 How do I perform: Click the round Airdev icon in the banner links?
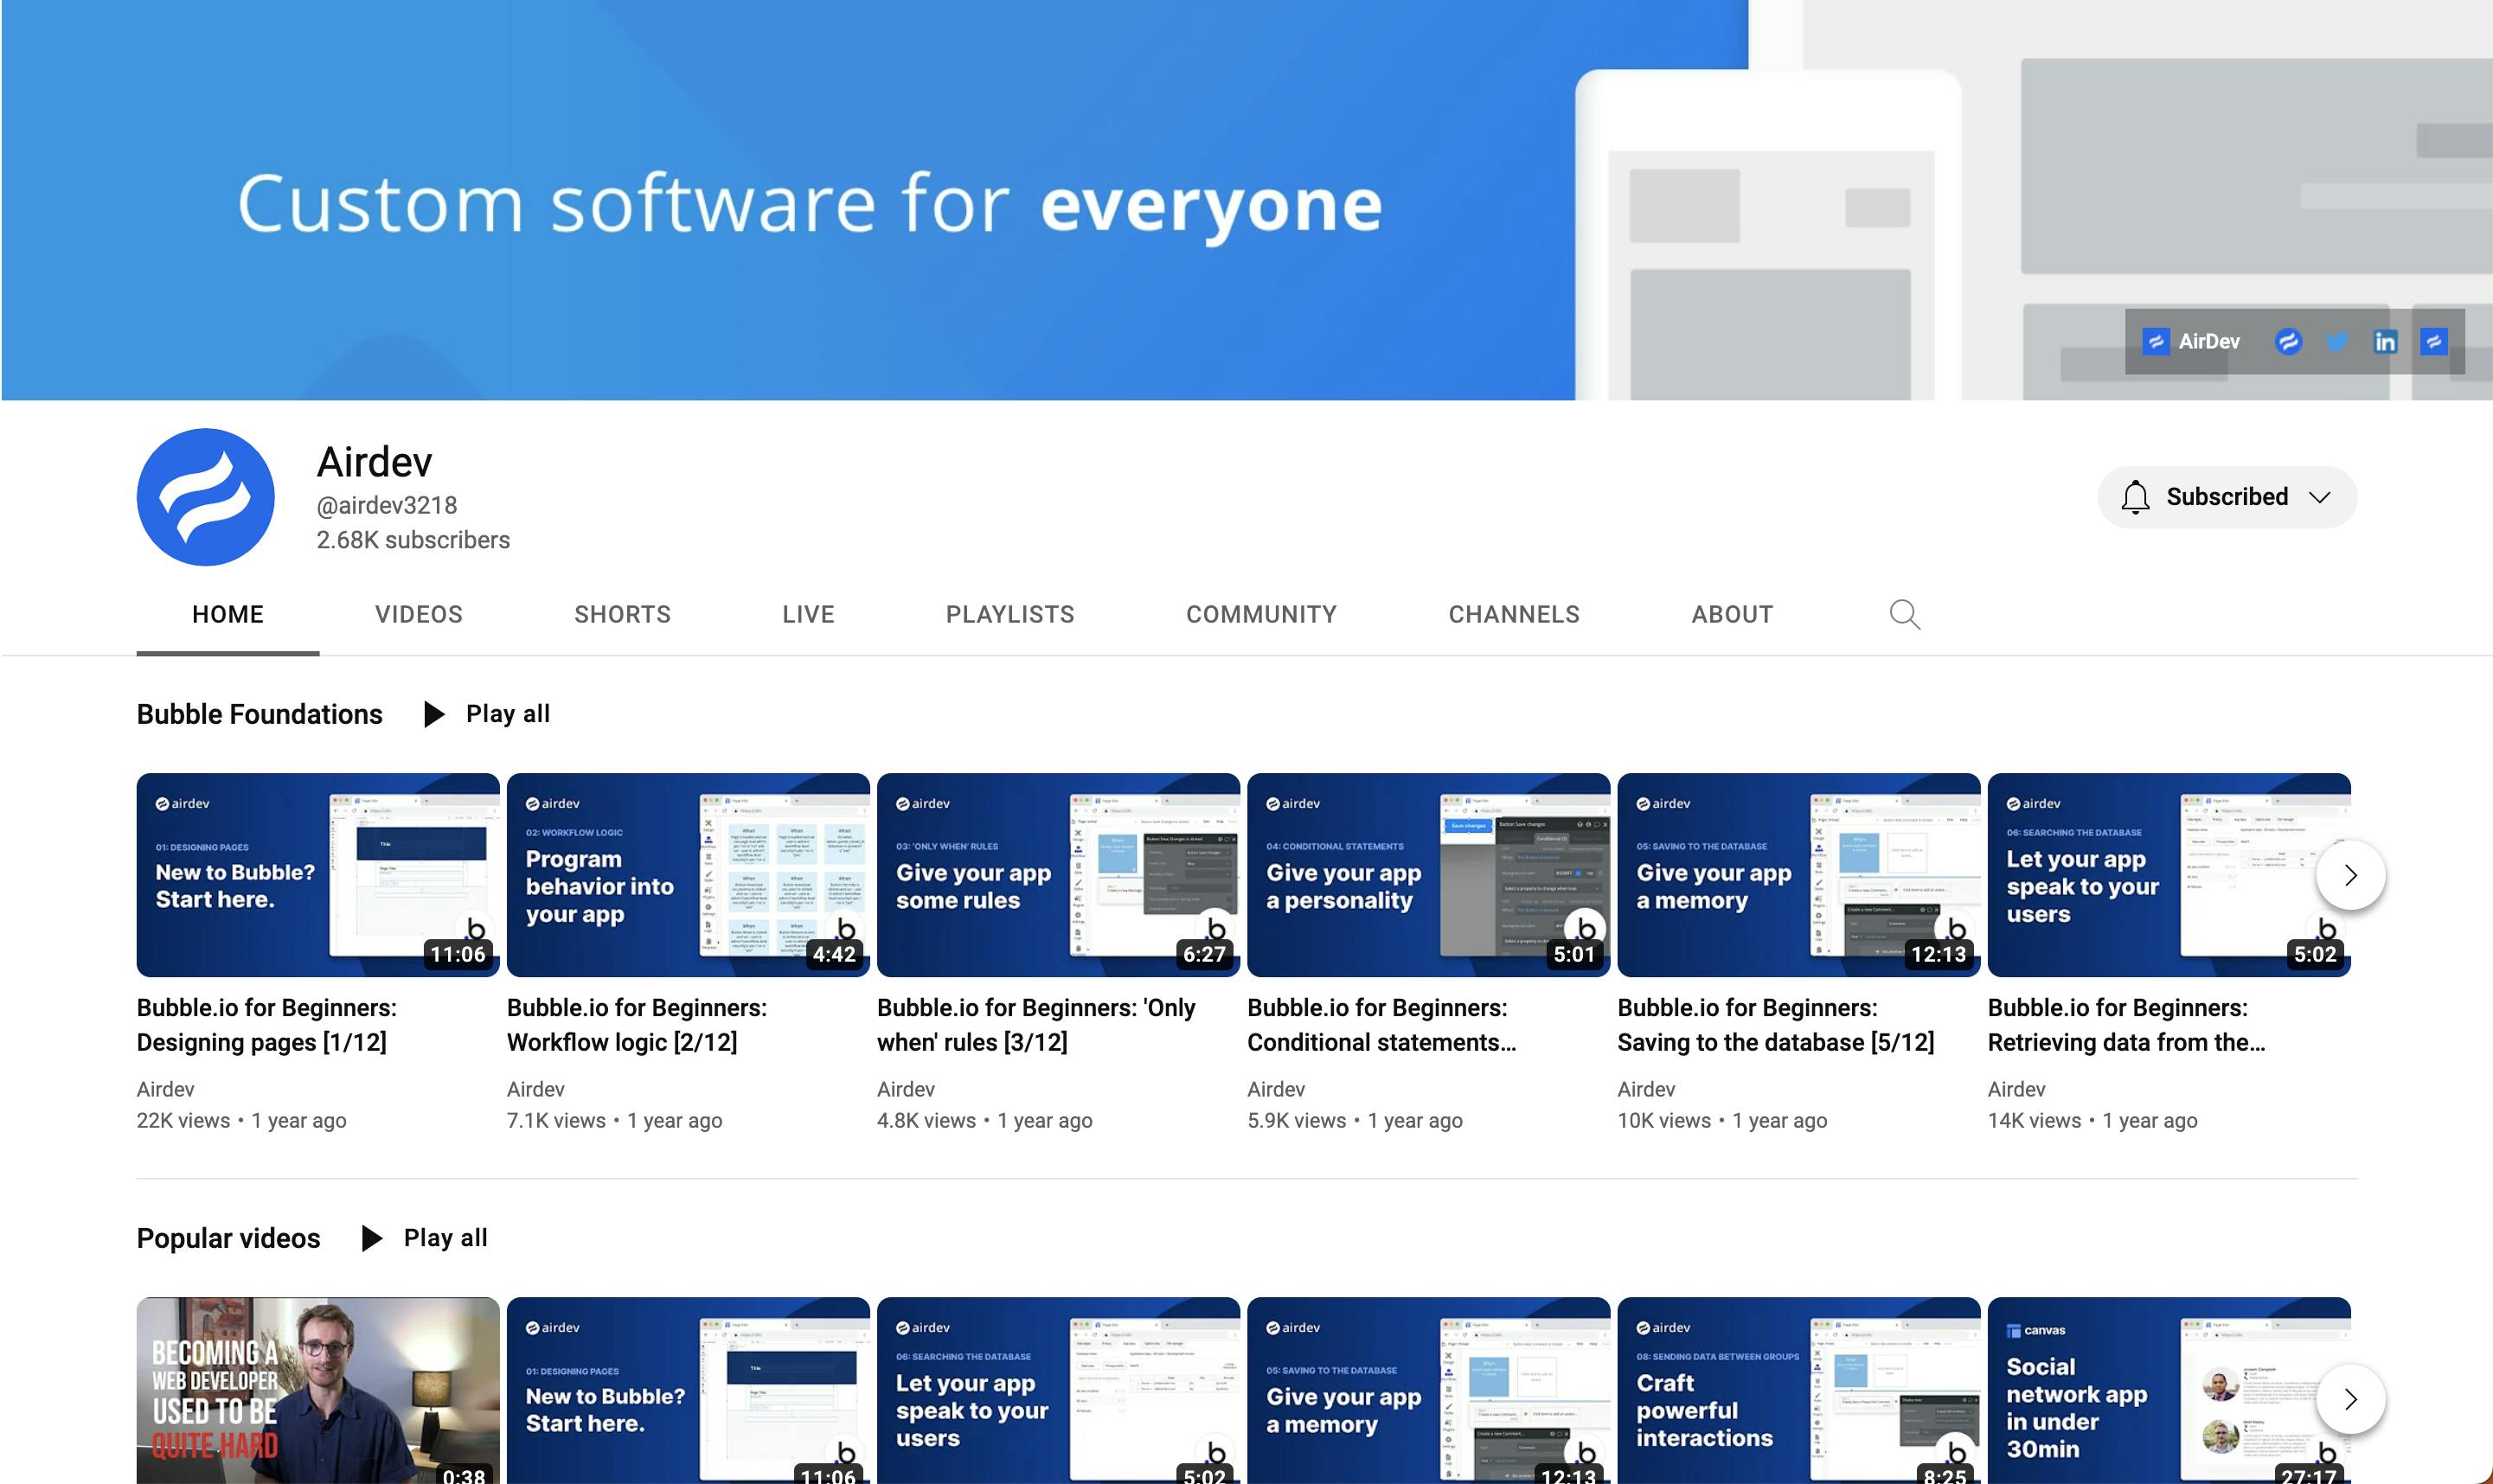click(2288, 342)
